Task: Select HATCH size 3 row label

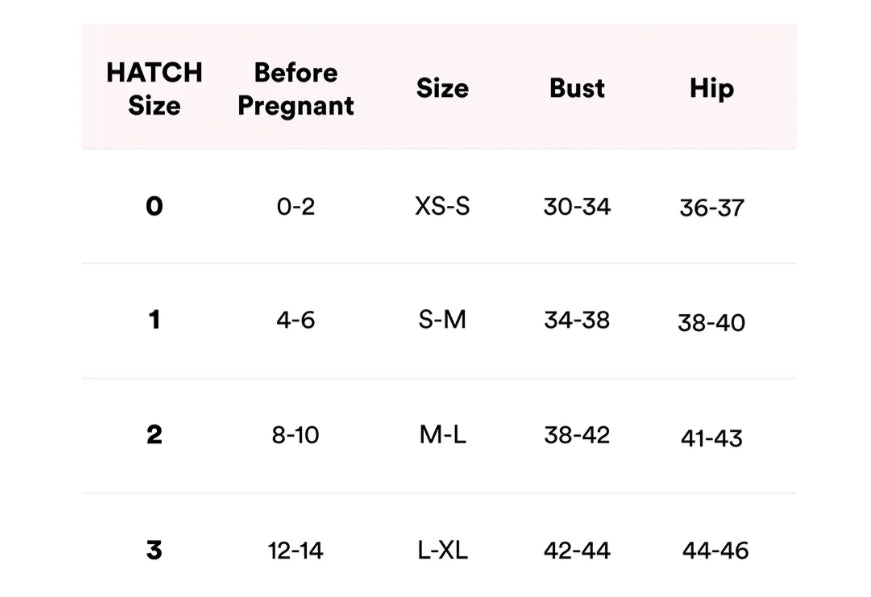Action: (x=154, y=550)
